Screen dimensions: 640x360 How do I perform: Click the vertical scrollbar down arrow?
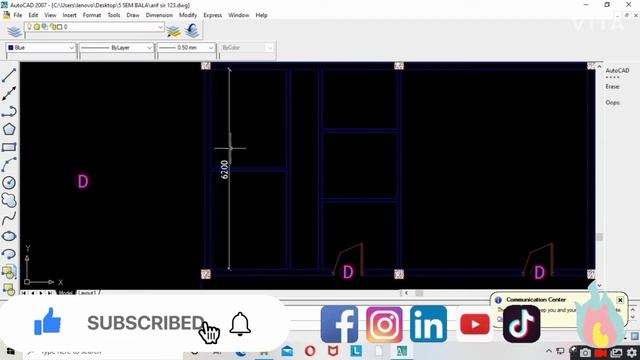point(599,285)
